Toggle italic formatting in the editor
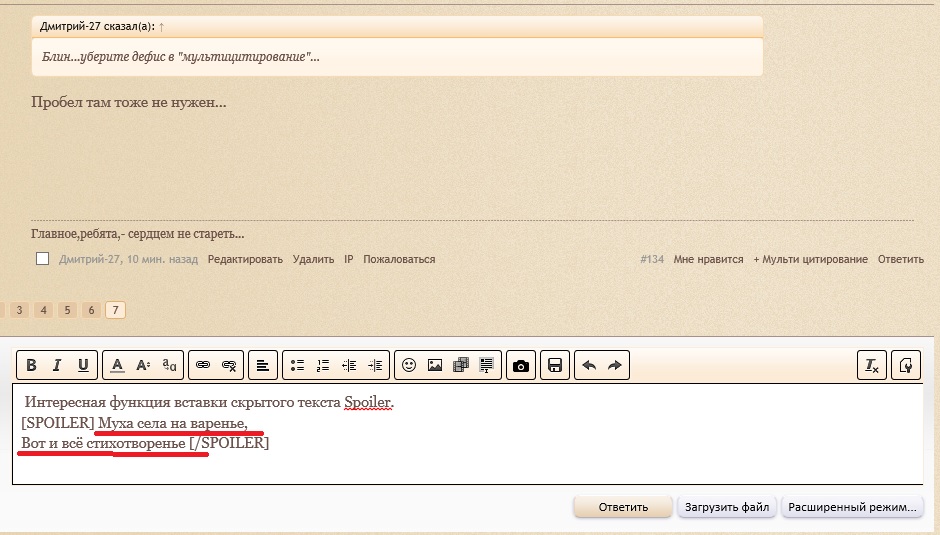 pyautogui.click(x=58, y=365)
